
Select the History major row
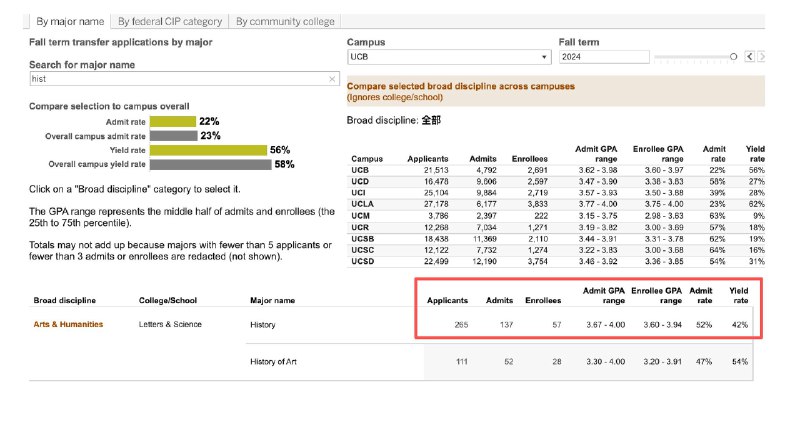point(499,325)
